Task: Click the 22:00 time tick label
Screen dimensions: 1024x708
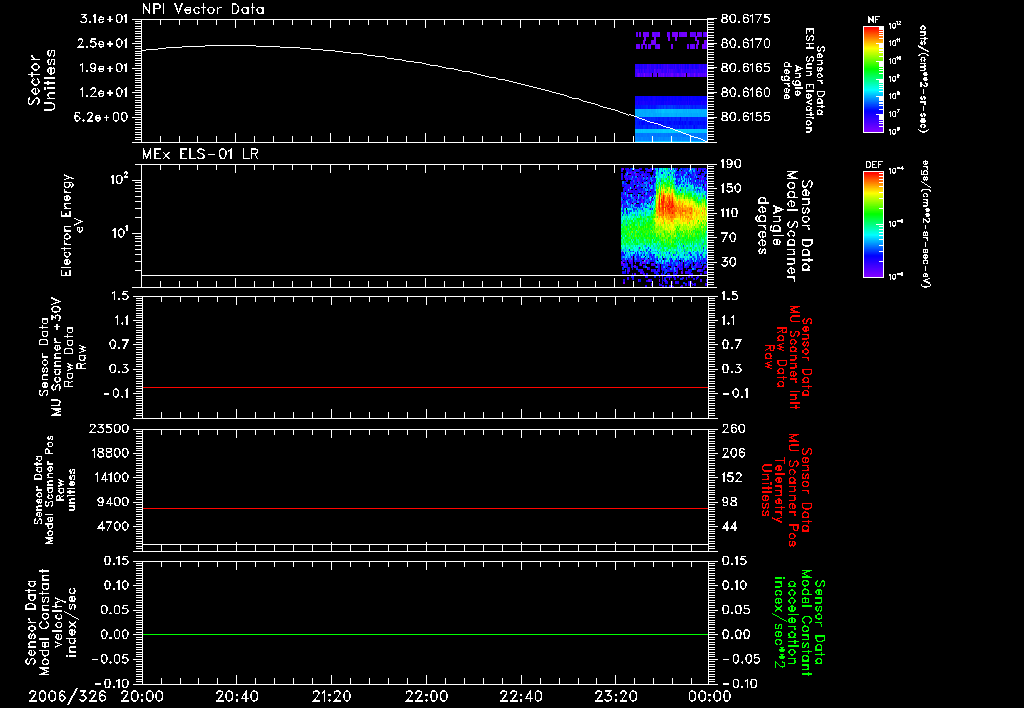Action: point(426,696)
